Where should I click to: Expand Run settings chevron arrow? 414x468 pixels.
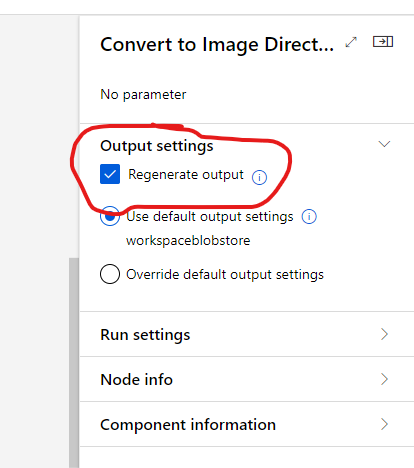[384, 334]
